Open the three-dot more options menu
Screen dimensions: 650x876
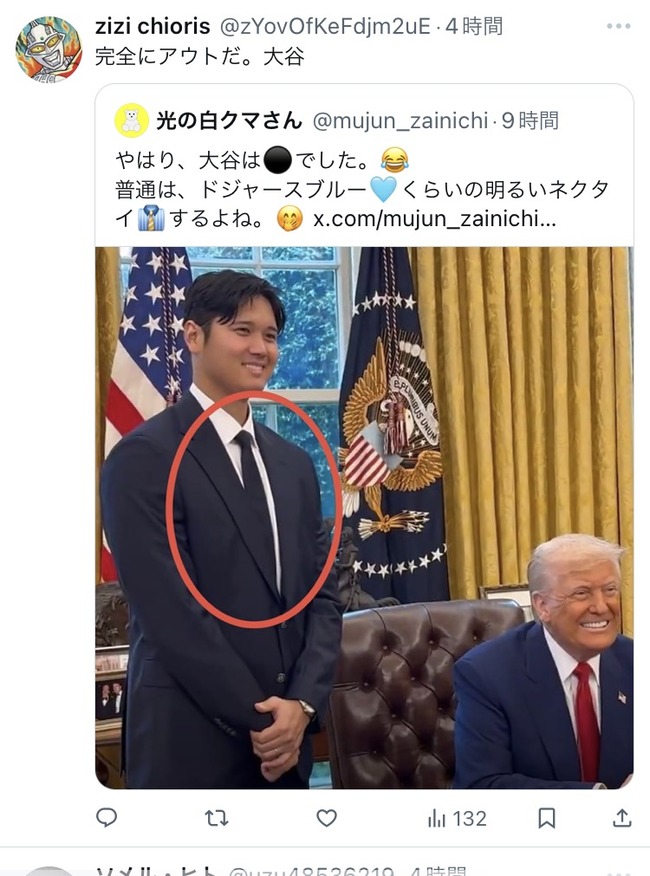pos(618,26)
